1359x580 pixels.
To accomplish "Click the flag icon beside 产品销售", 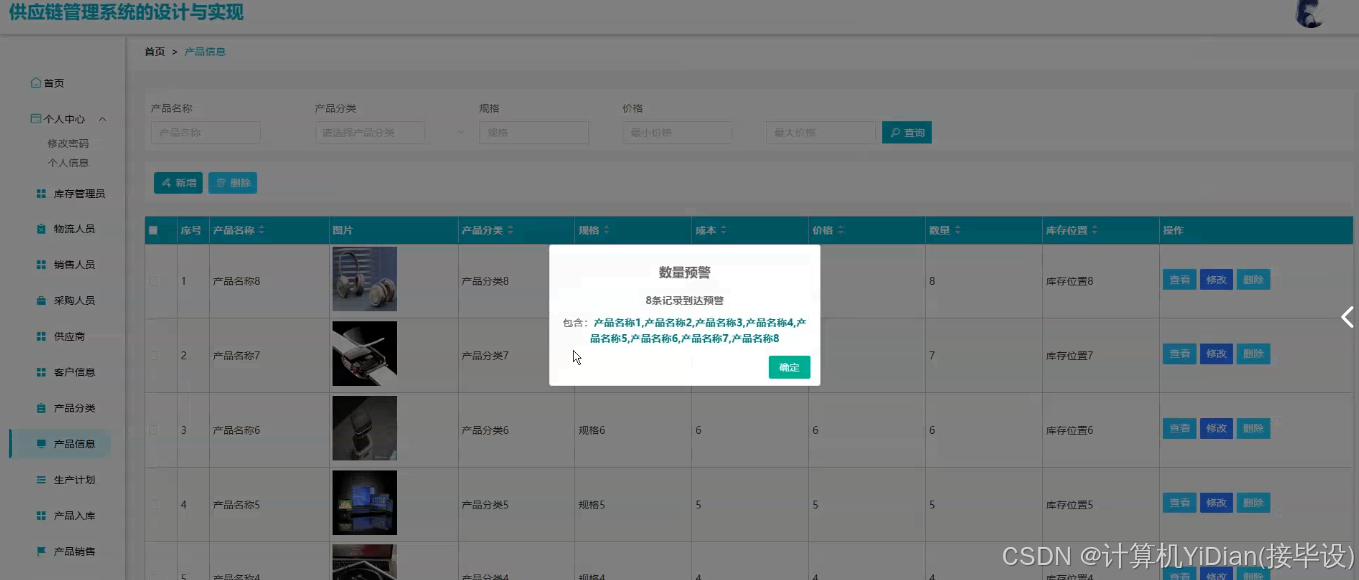I will point(41,551).
